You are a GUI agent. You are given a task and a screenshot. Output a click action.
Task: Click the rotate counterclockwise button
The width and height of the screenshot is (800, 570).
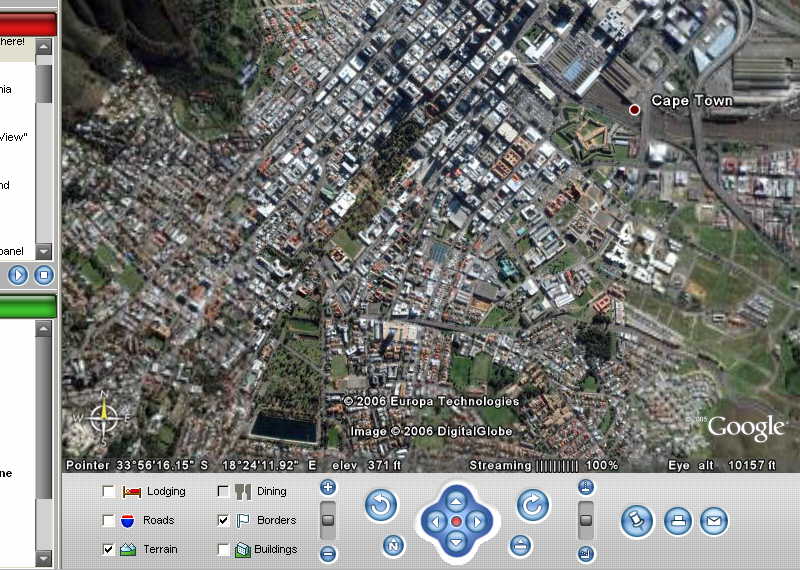pos(381,505)
